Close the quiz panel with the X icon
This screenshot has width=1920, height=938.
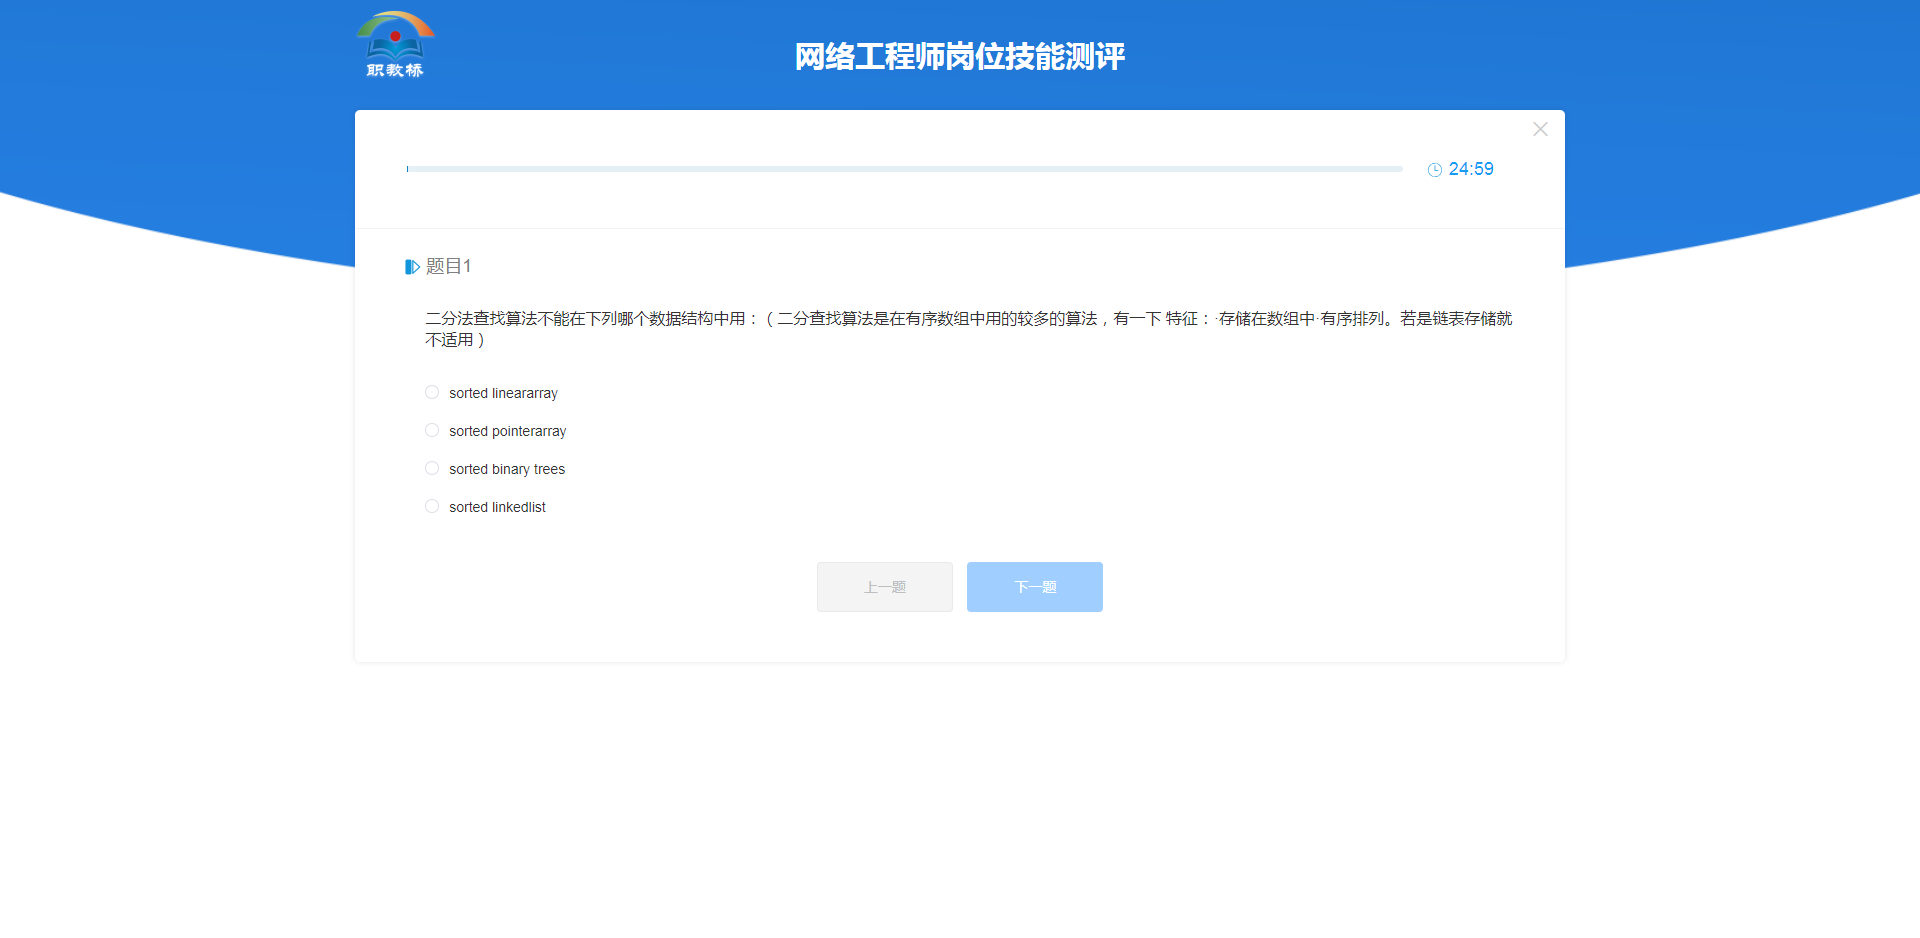[x=1540, y=129]
